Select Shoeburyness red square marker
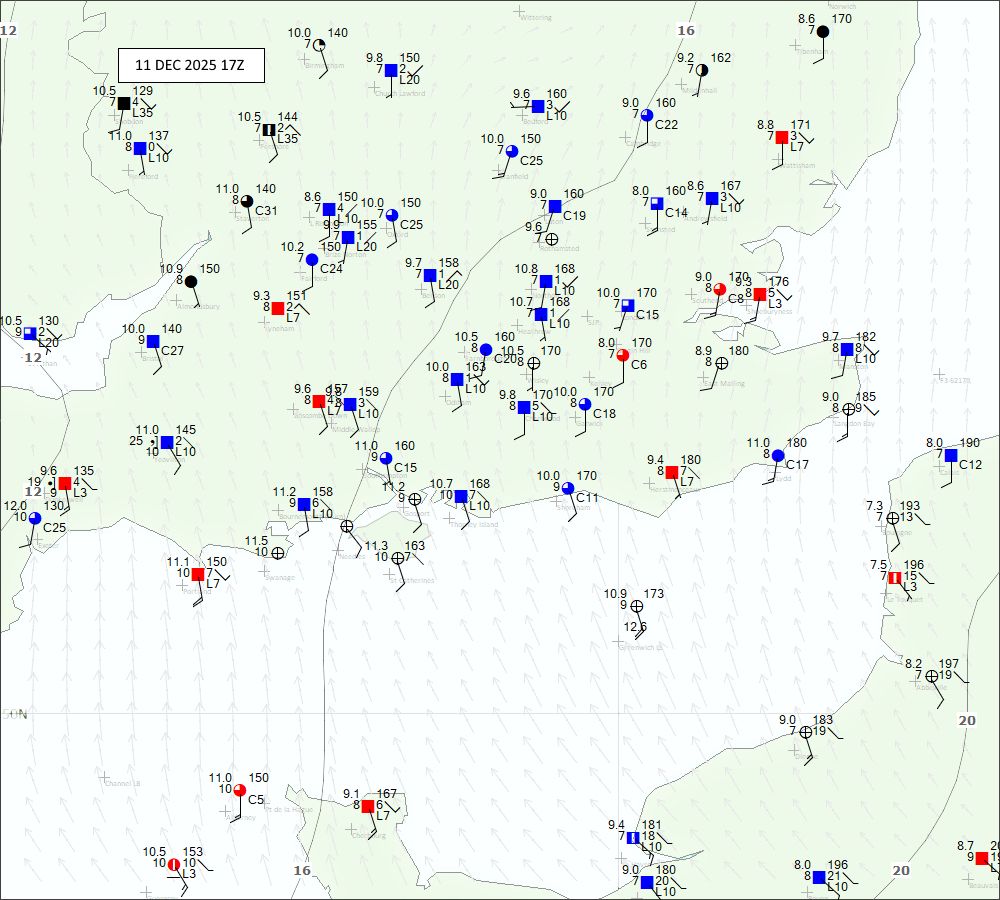 (760, 294)
